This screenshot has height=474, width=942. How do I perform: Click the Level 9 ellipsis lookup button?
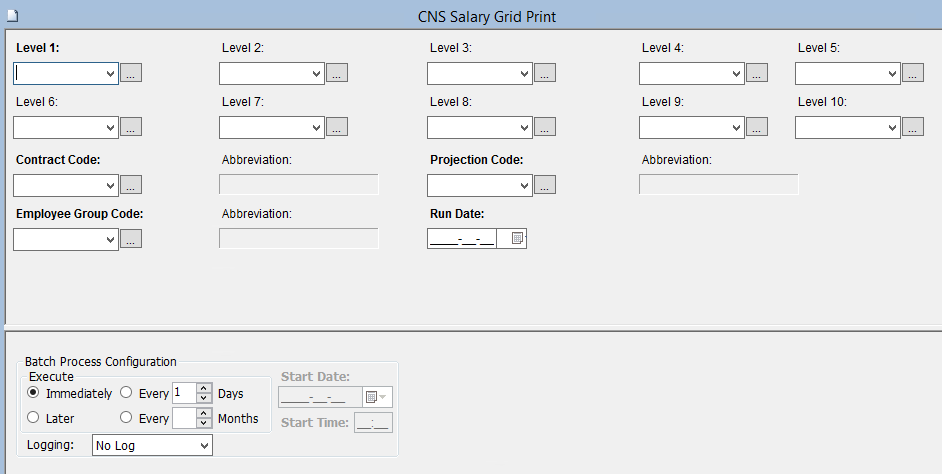point(756,127)
